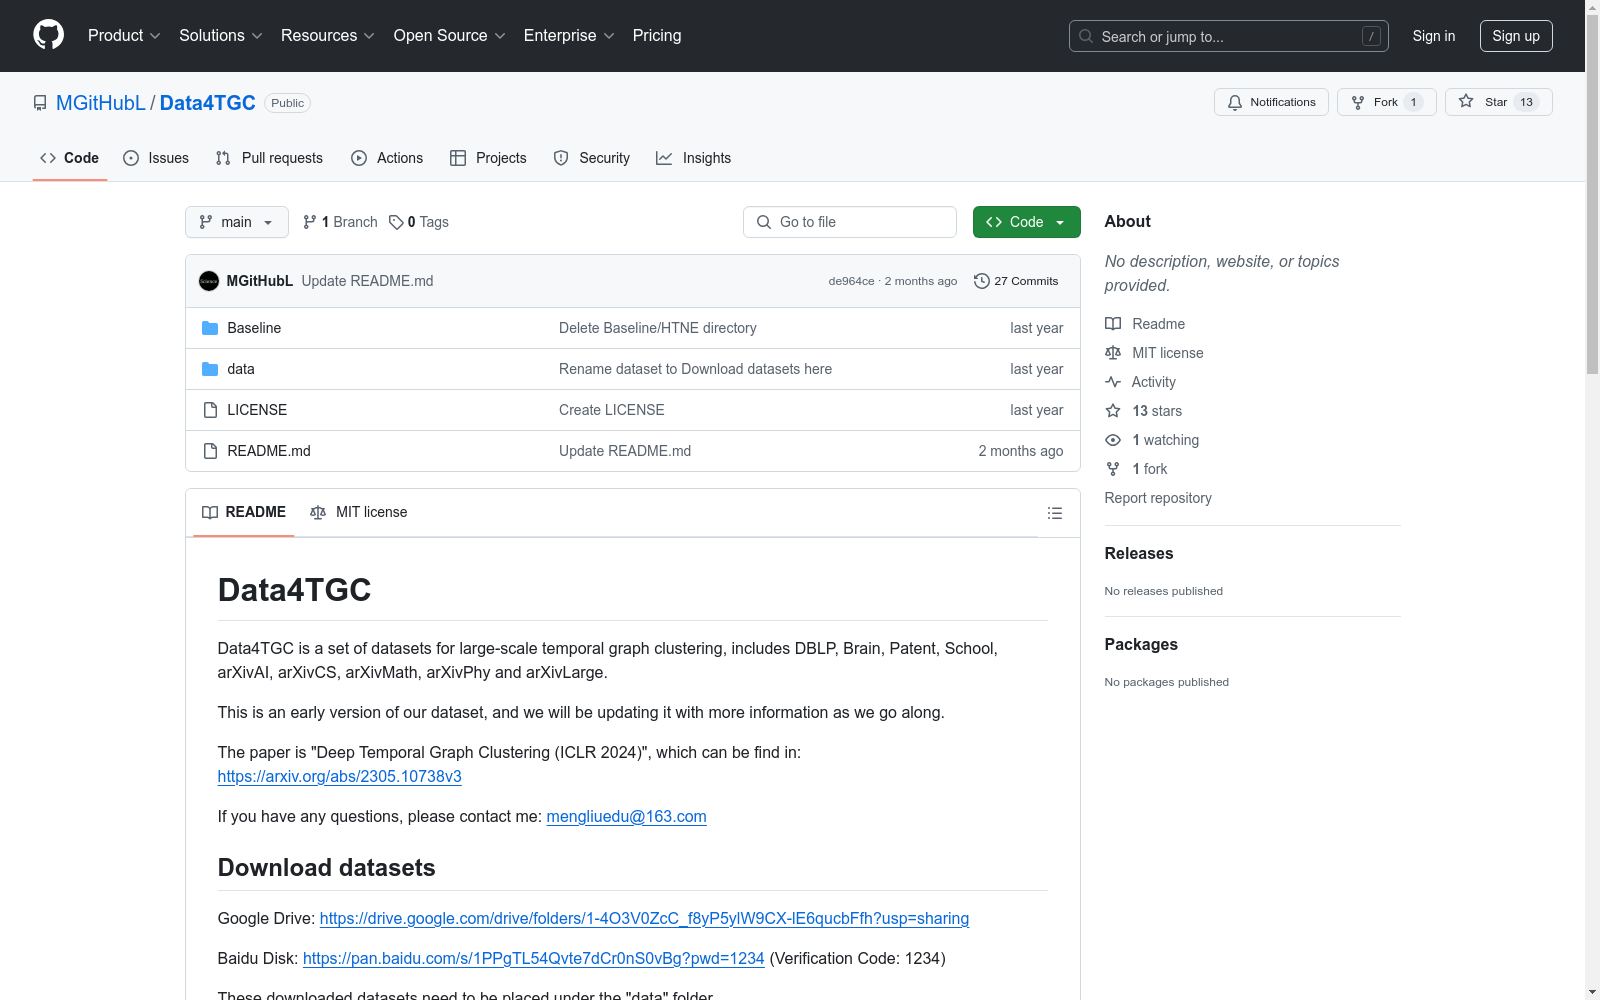The height and width of the screenshot is (1000, 1600).
Task: Click the Activity pulse icon
Action: [x=1113, y=382]
